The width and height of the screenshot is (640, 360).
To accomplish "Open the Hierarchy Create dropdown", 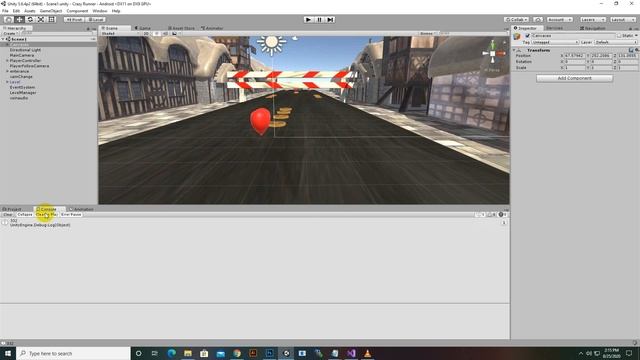I will [11, 33].
